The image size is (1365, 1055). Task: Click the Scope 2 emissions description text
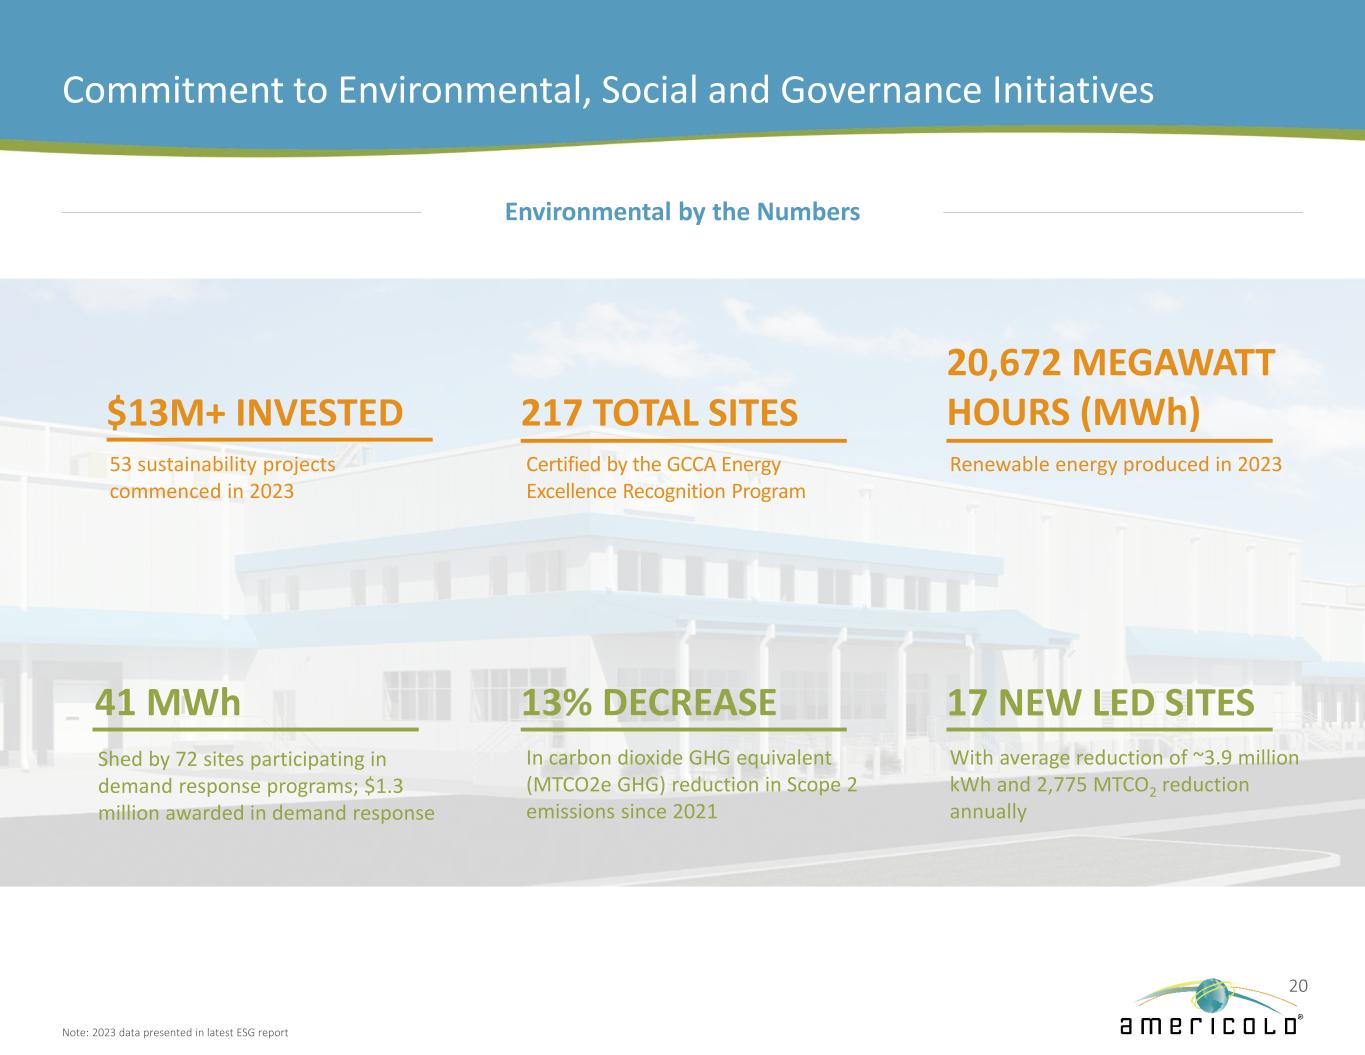[691, 784]
